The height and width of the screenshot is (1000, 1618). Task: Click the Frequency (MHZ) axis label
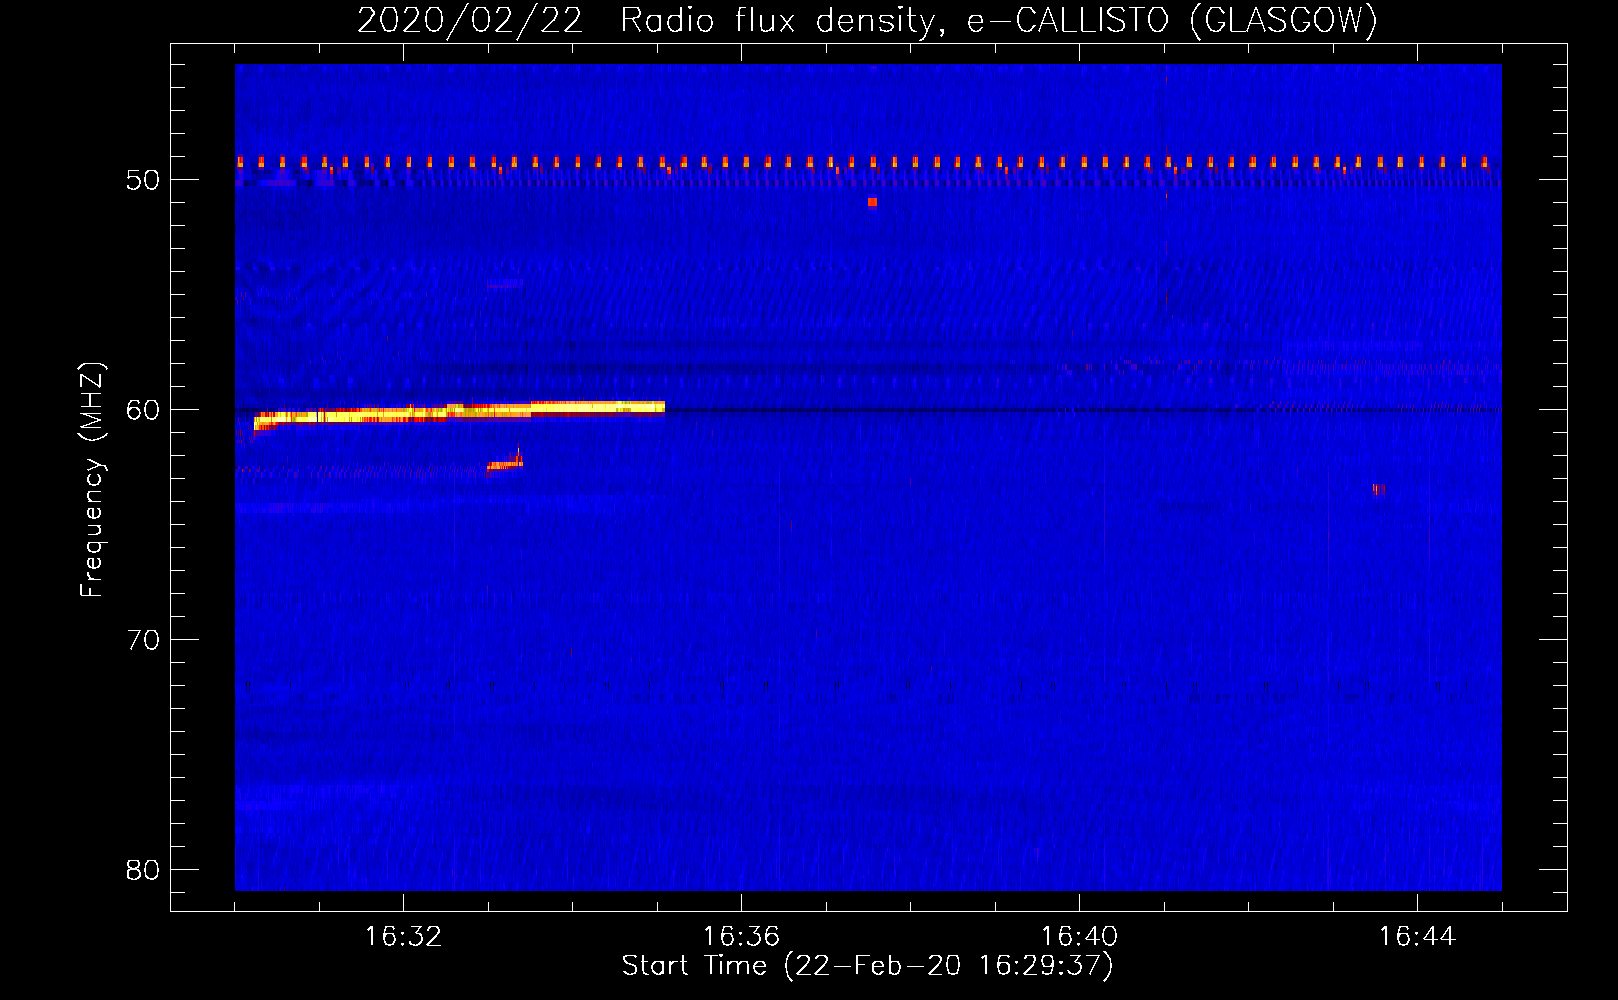coord(92,480)
